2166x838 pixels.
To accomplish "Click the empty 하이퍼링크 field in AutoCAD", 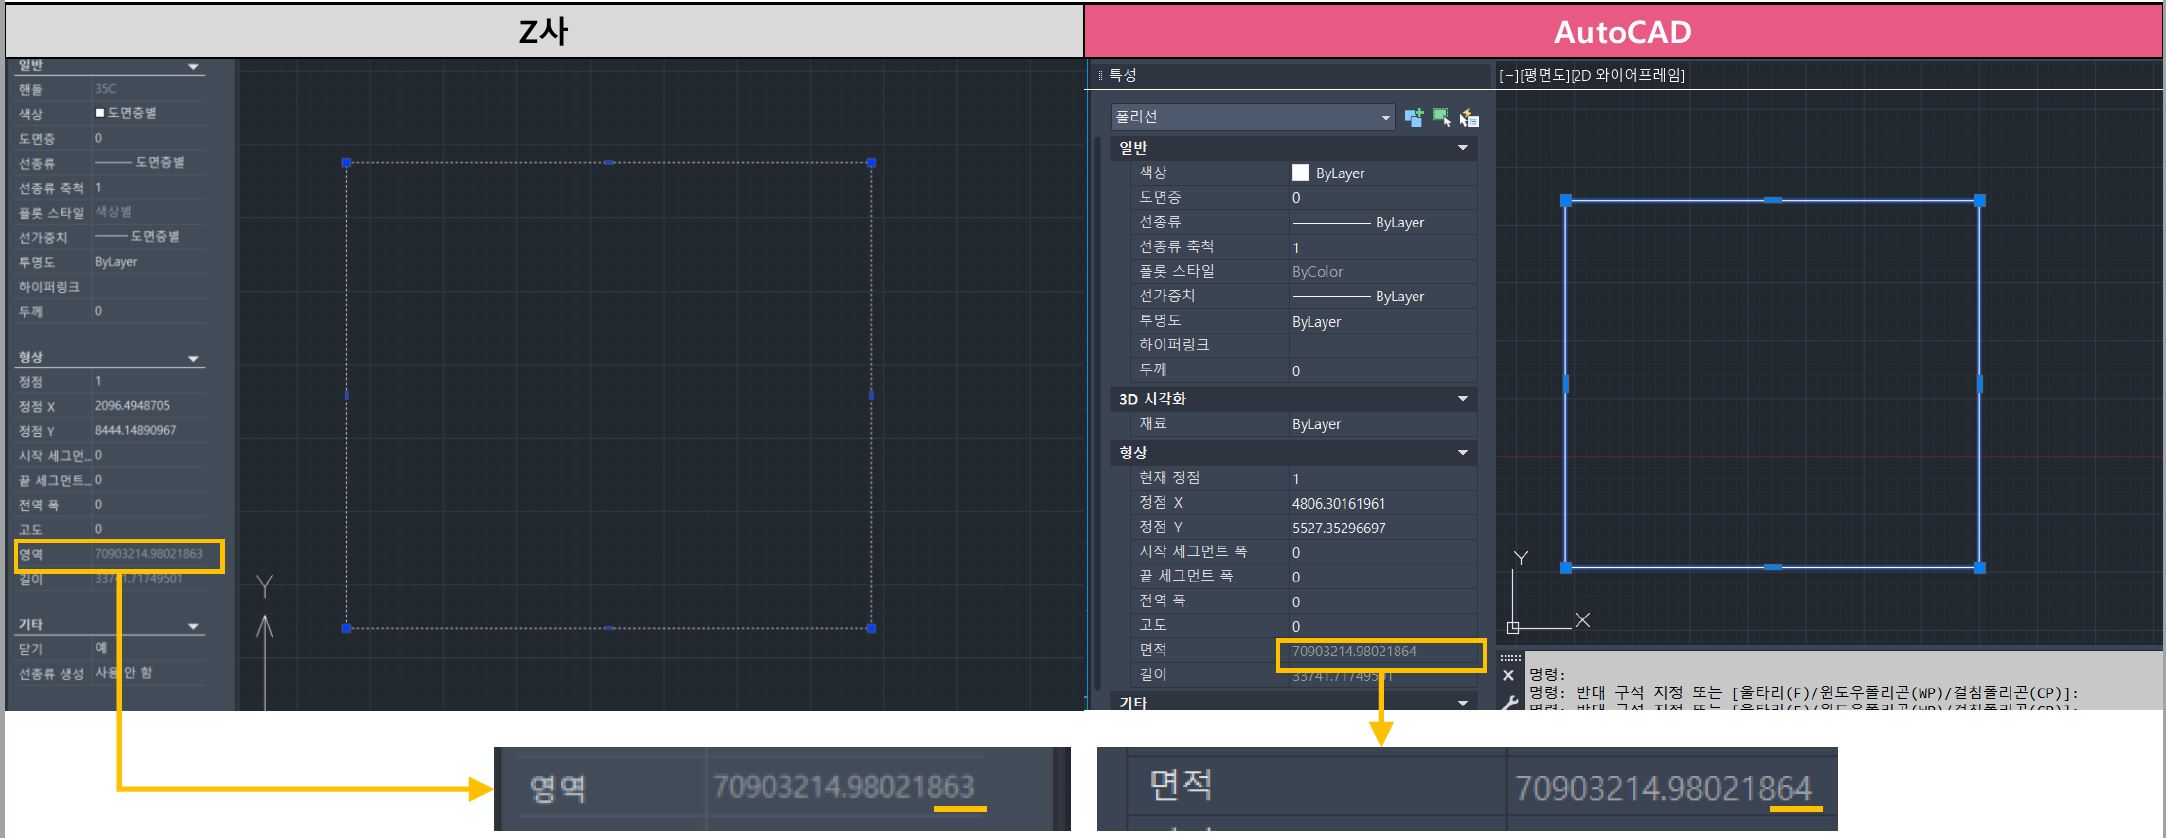I will [1383, 345].
